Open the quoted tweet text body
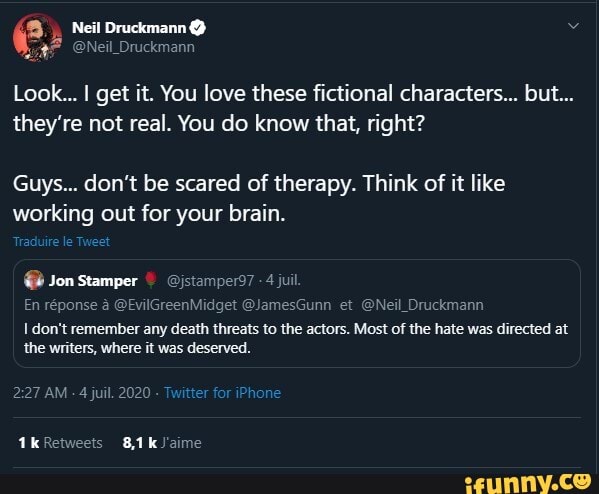The image size is (599, 494). point(296,339)
